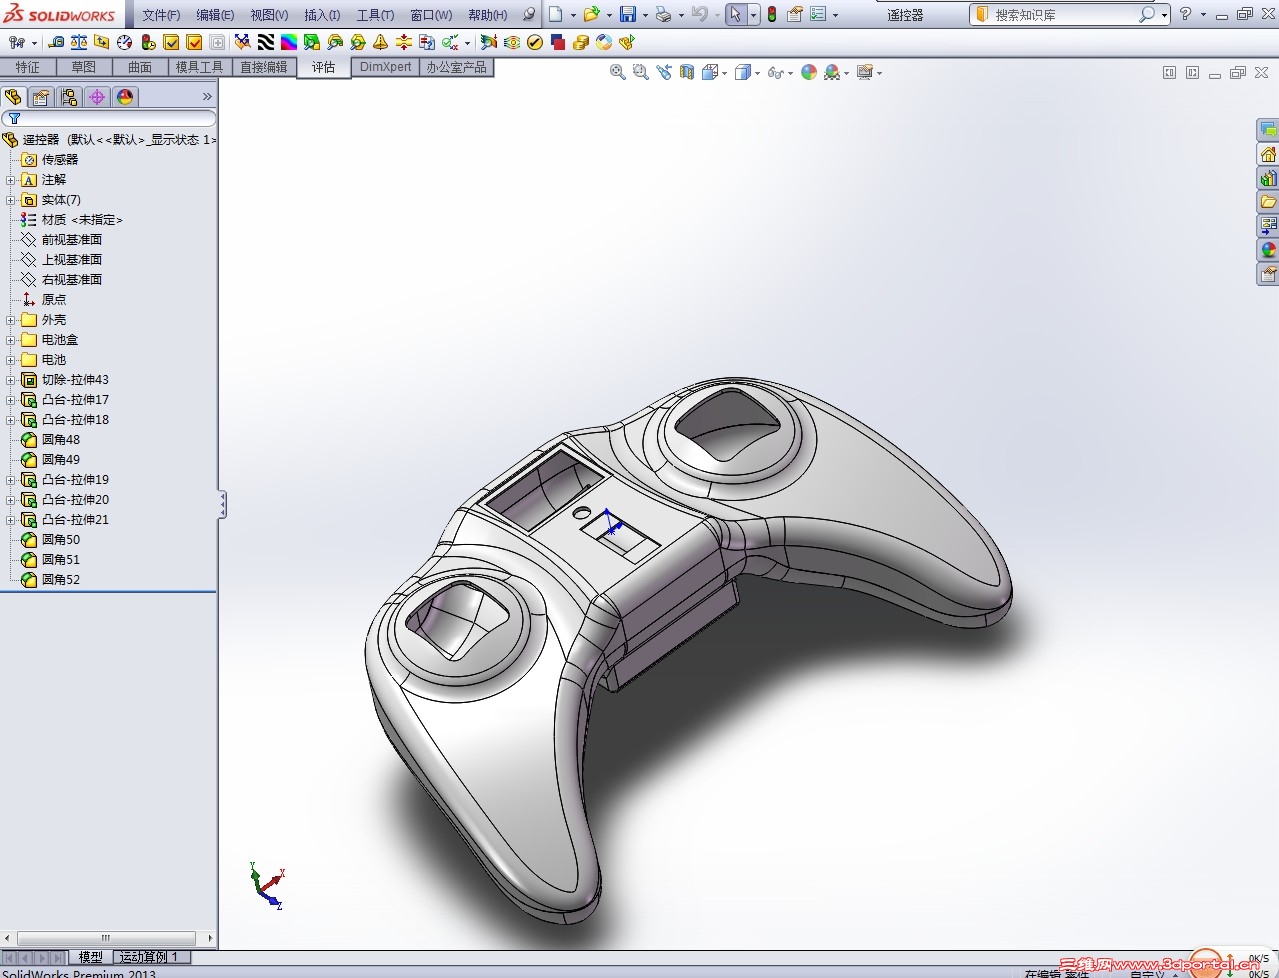Expand the 外壳 folder
Viewport: 1279px width, 978px height.
(10, 320)
